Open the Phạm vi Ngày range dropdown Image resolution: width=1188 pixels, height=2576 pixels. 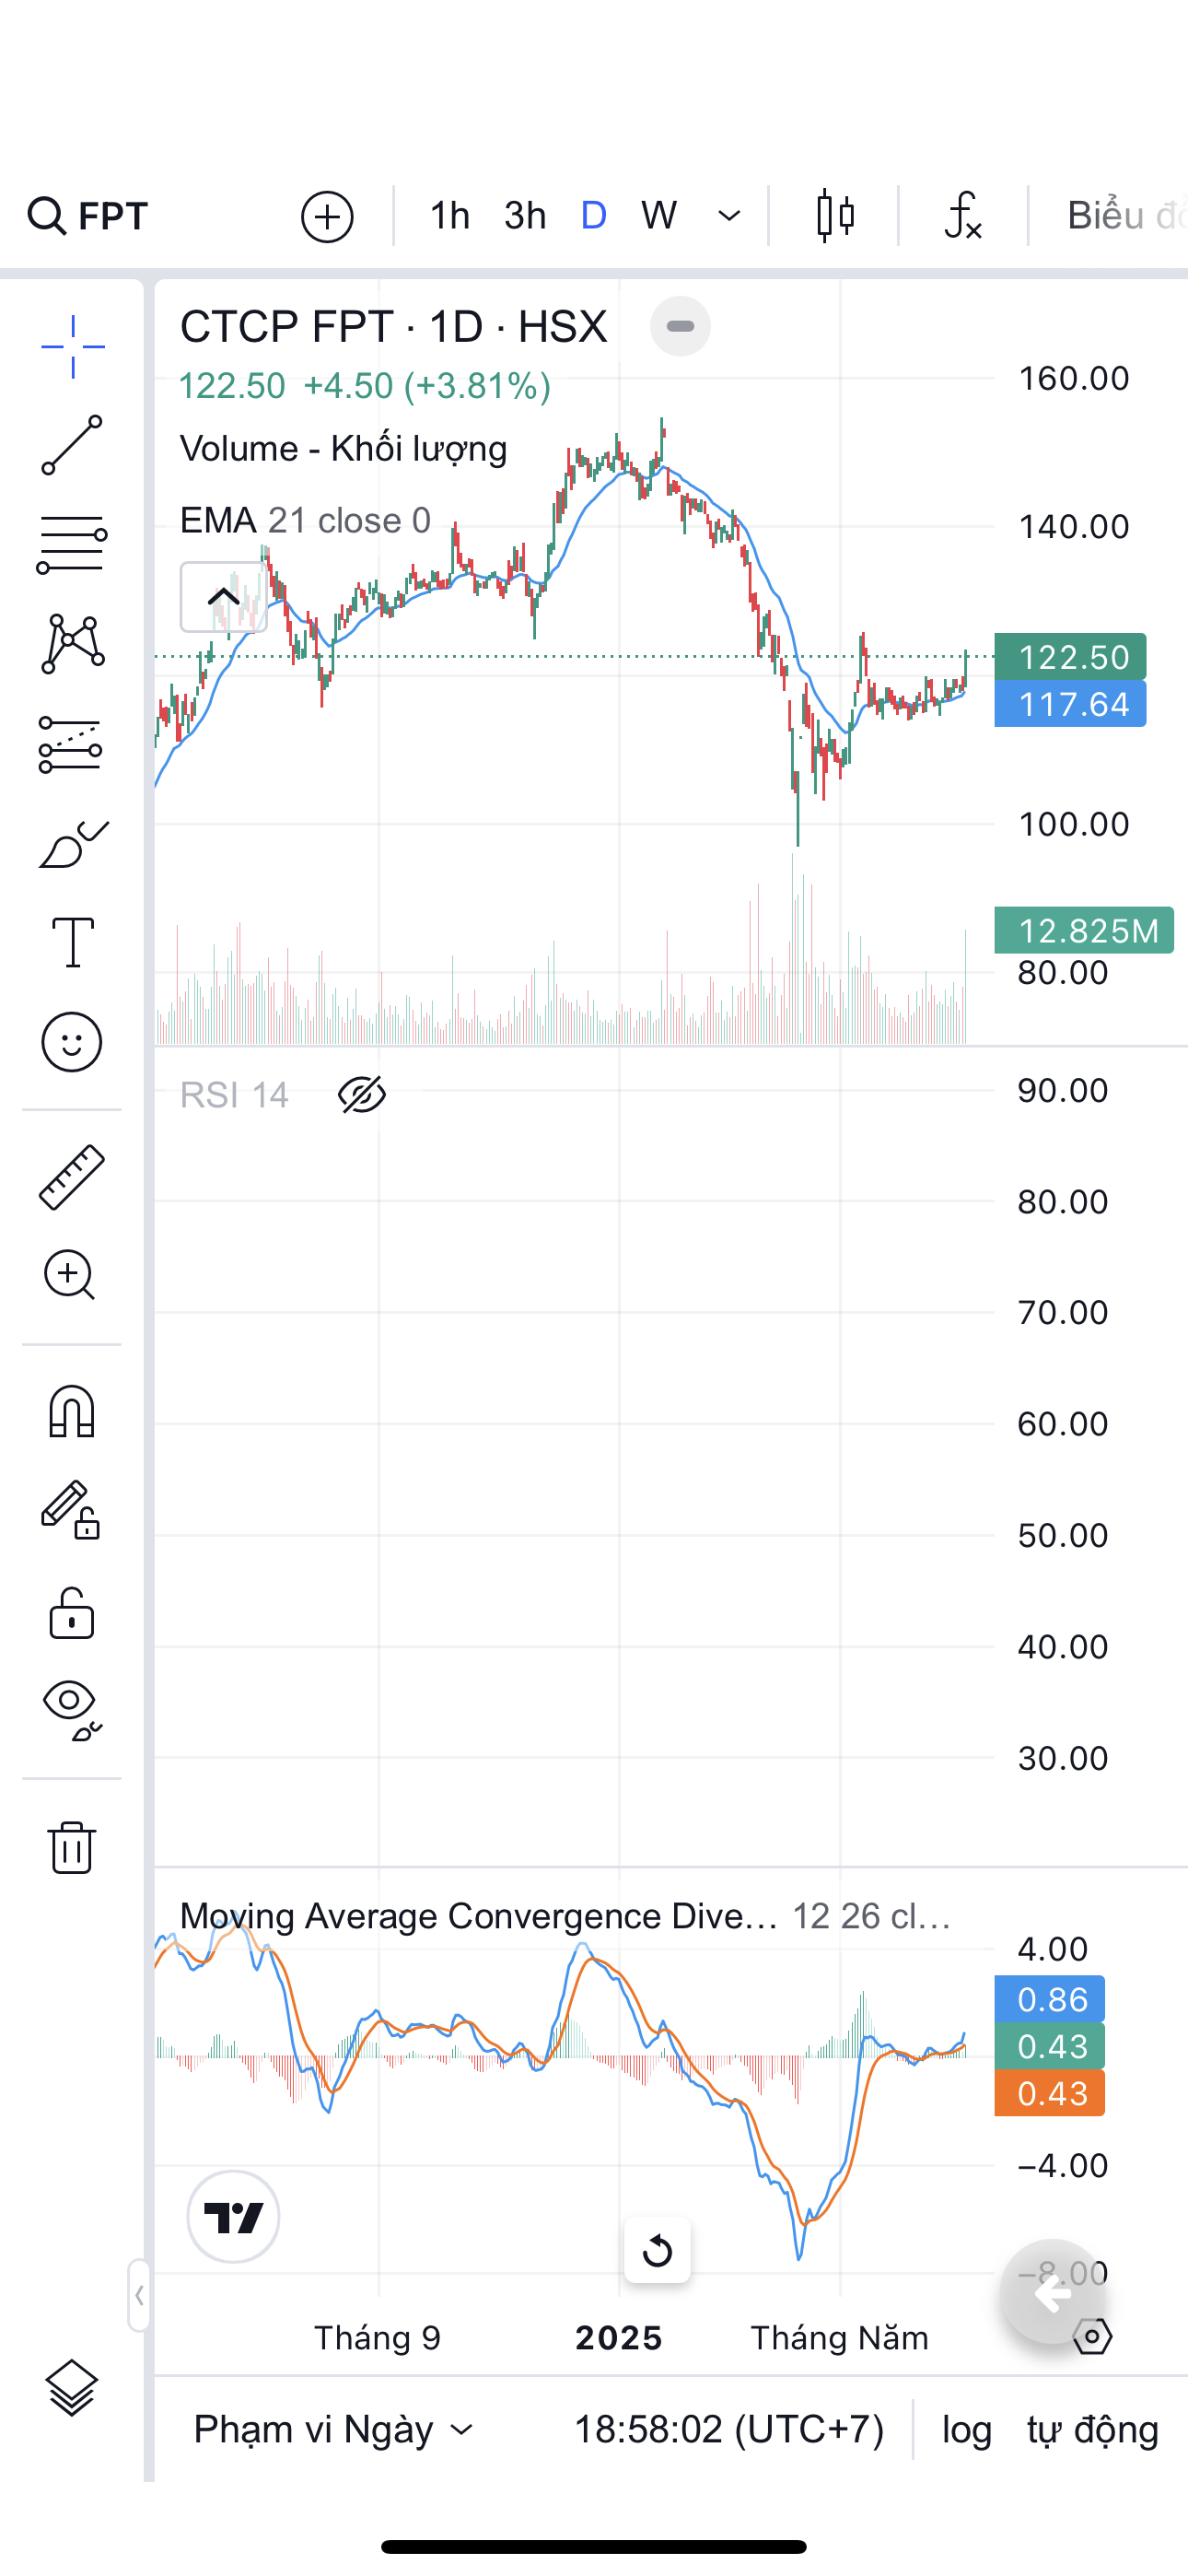(x=333, y=2429)
